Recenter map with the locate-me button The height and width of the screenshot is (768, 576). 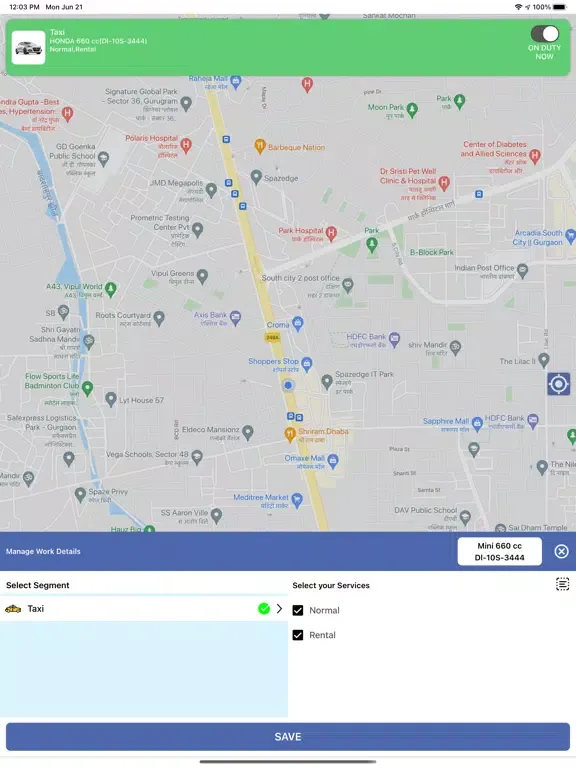pos(558,384)
